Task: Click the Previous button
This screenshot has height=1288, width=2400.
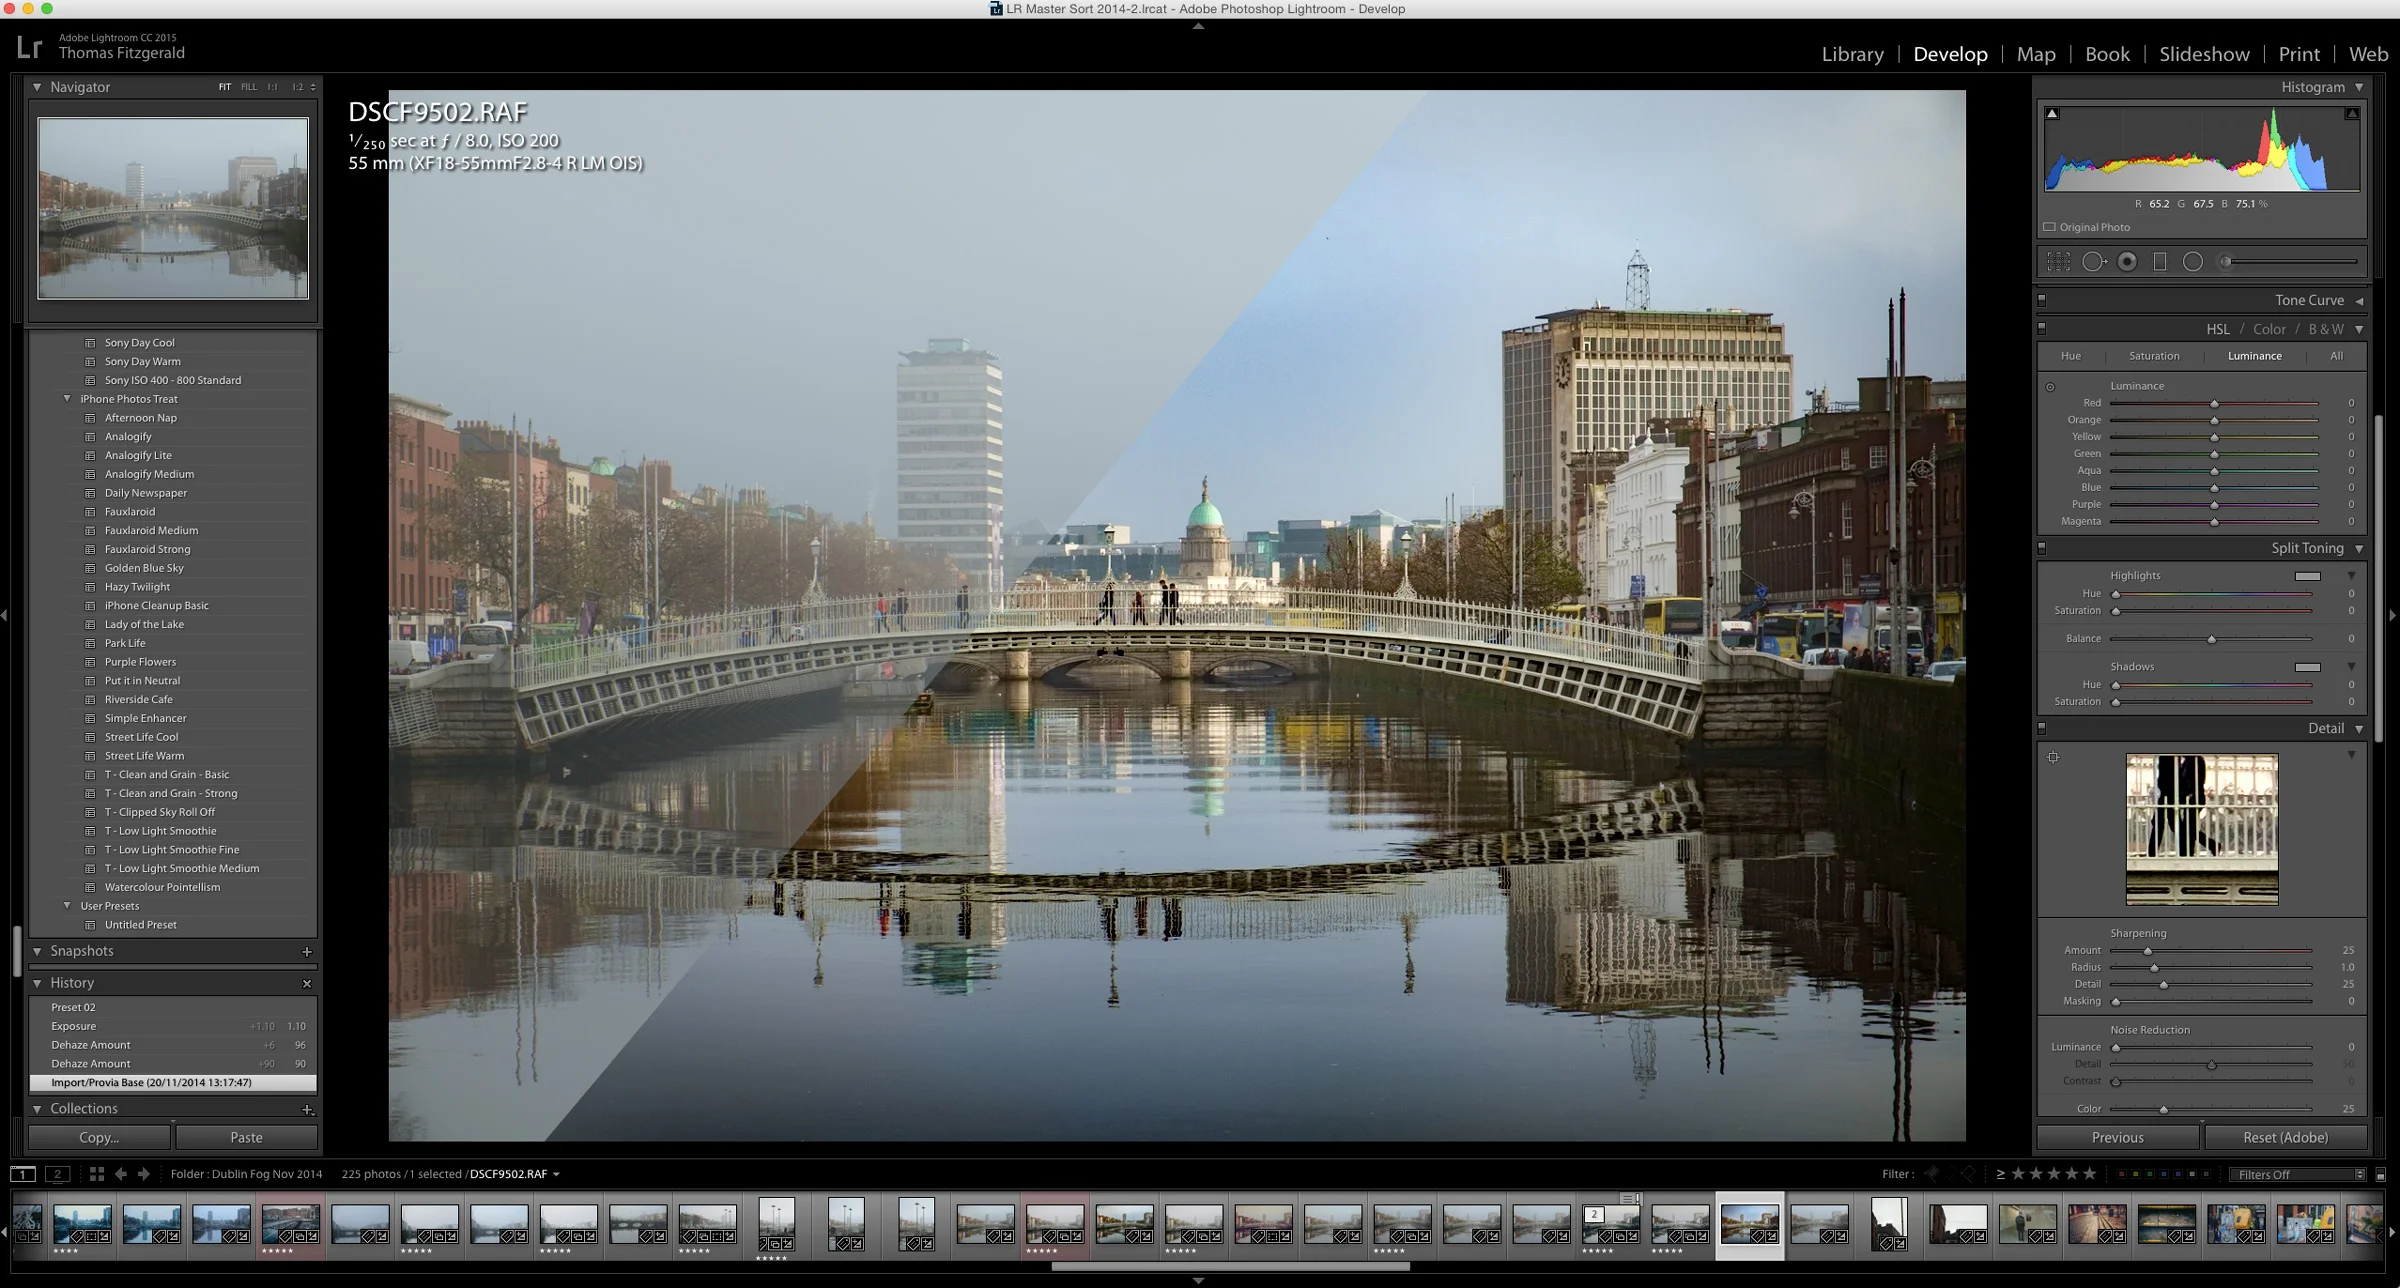Action: click(2117, 1138)
